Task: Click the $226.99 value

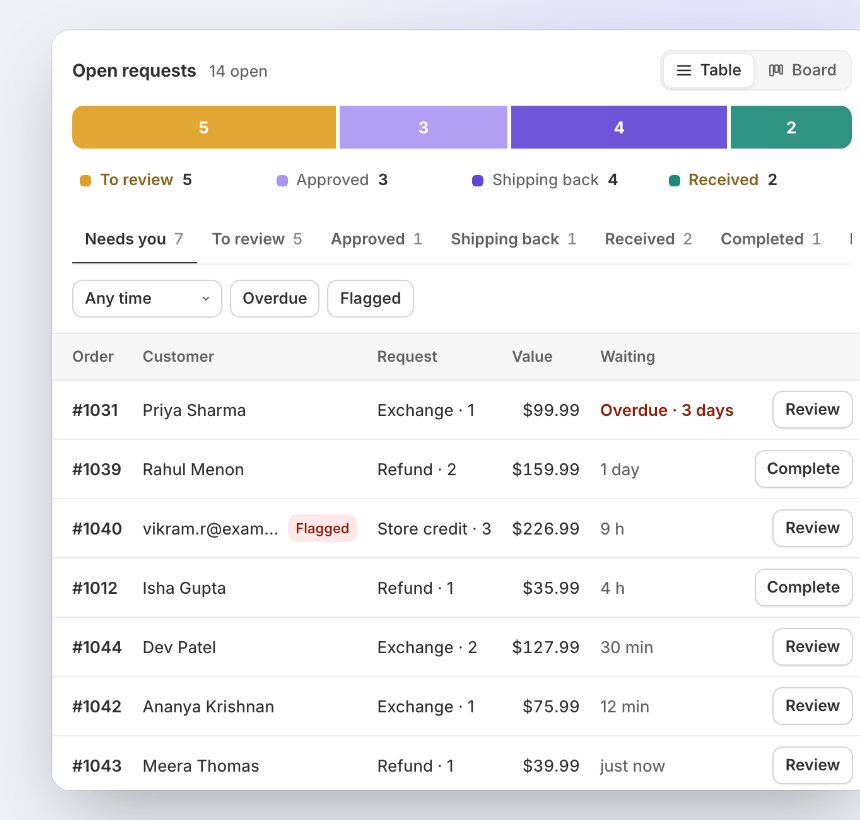Action: pyautogui.click(x=546, y=529)
